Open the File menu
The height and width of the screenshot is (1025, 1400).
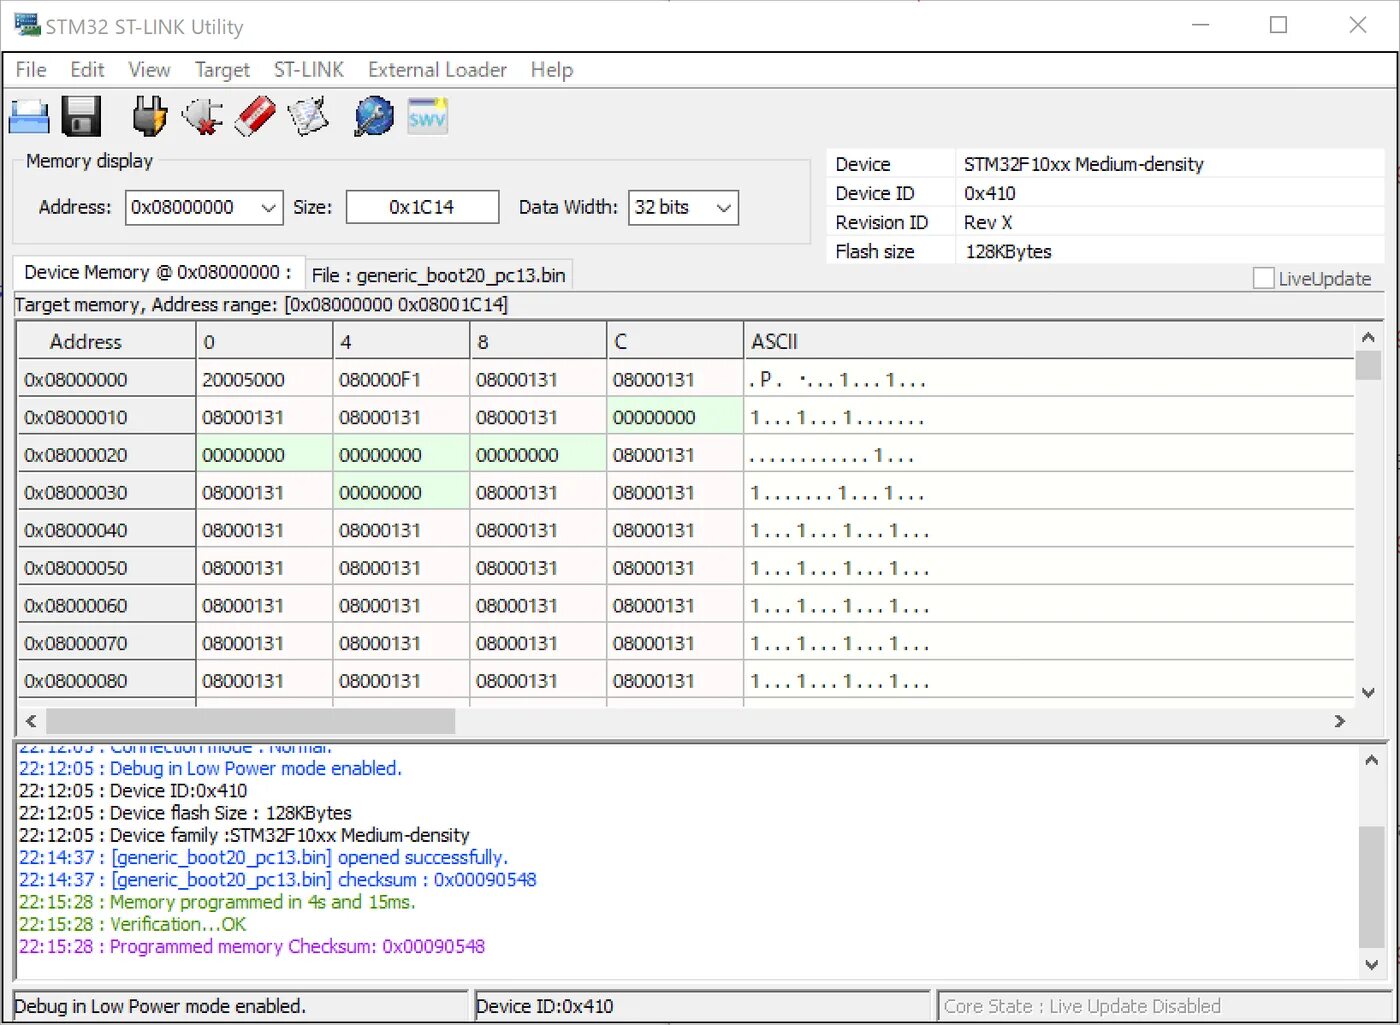pyautogui.click(x=31, y=70)
